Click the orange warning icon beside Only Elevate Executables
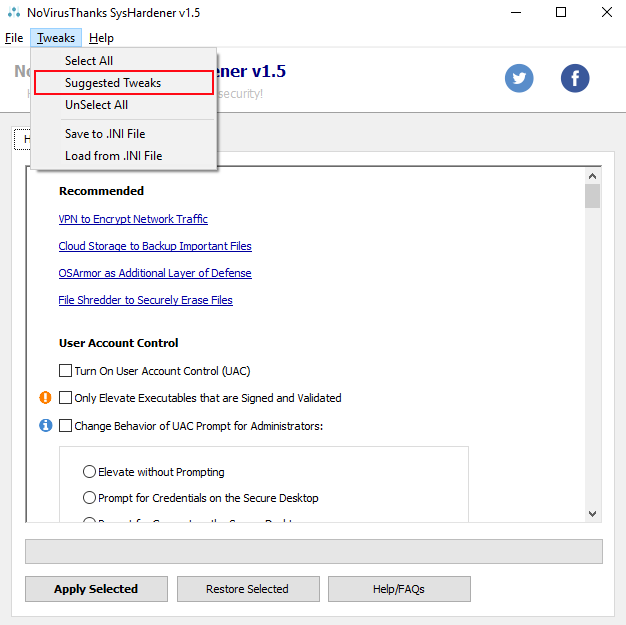 [45, 398]
